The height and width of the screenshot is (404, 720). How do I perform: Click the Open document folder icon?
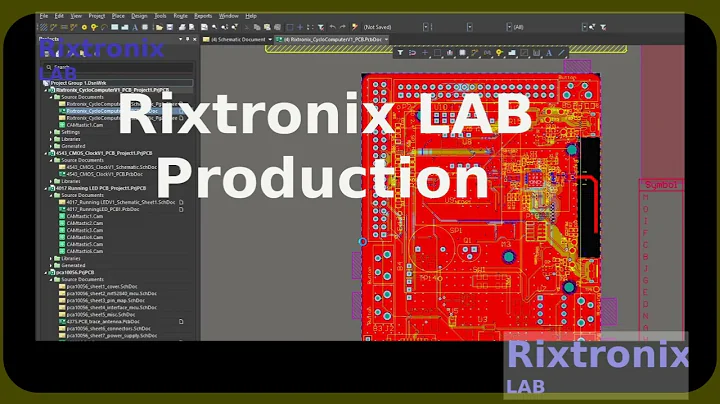coord(159,27)
